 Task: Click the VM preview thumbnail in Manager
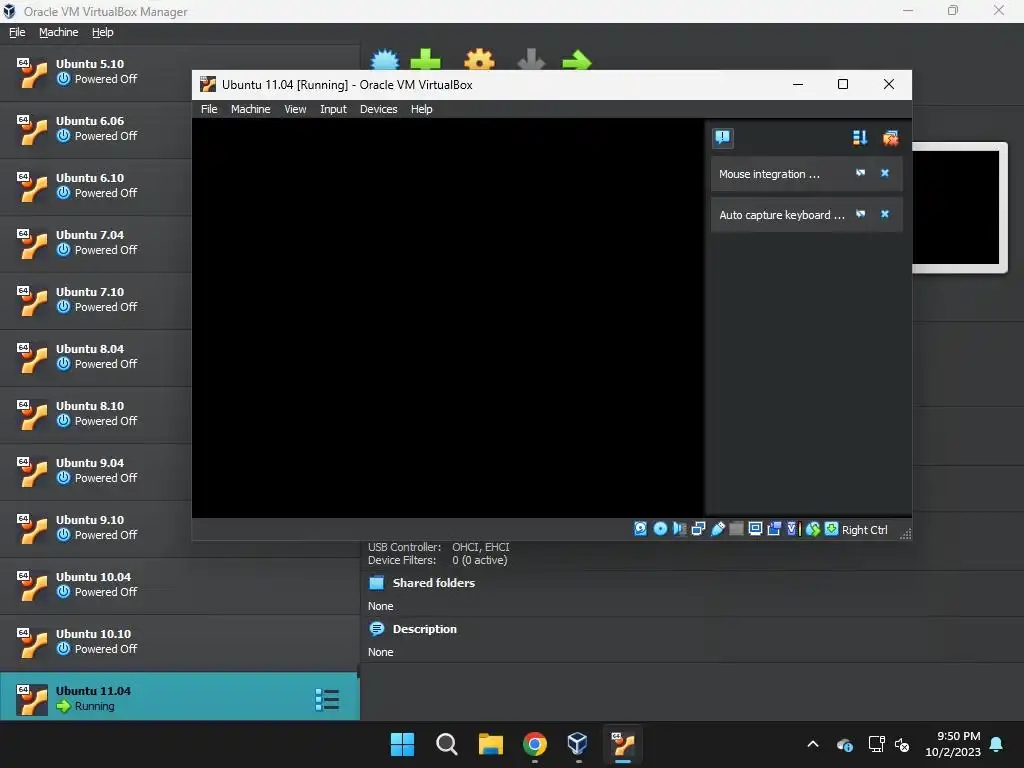tap(959, 208)
